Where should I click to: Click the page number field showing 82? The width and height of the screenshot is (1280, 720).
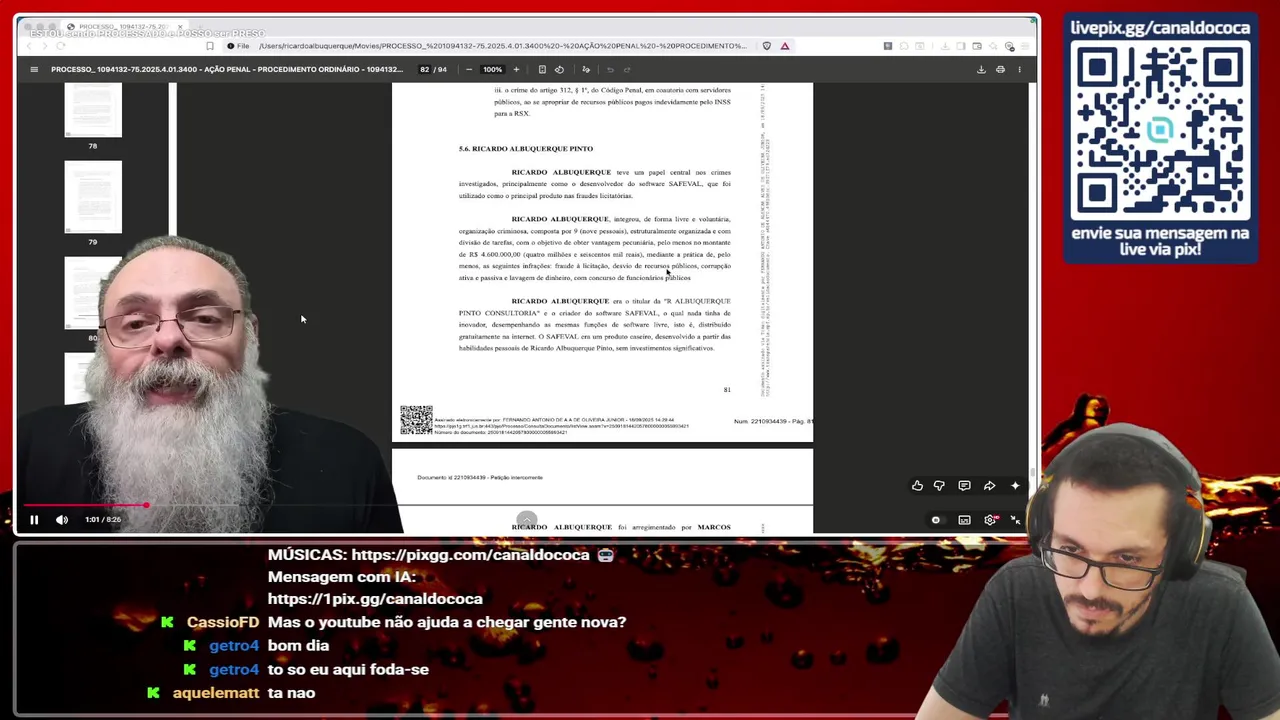425,69
